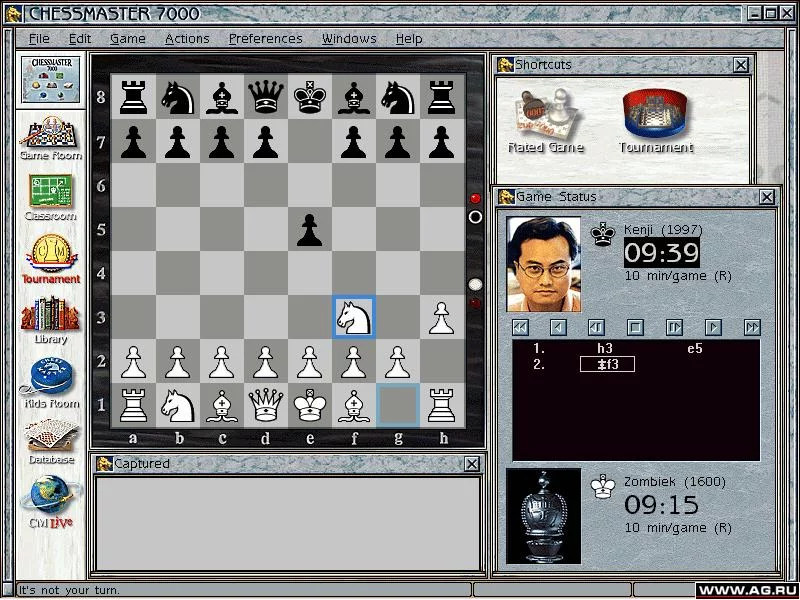Screen dimensions: 800x600
Task: Open the Kids Room icon
Action: tap(51, 383)
